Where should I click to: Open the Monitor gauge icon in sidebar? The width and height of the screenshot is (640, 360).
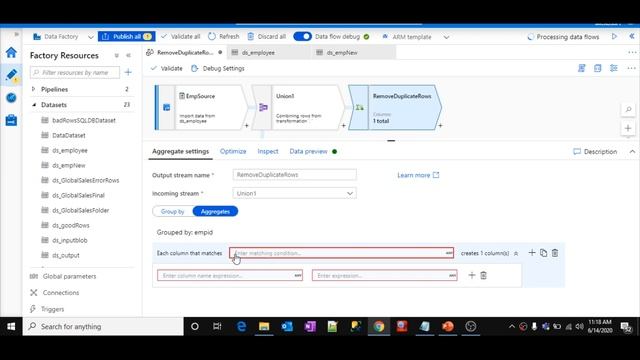tap(11, 98)
